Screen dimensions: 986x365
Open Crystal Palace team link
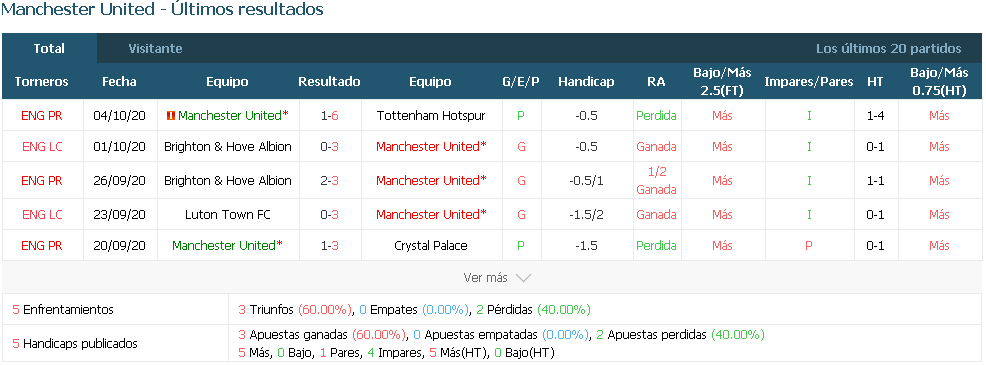(430, 245)
